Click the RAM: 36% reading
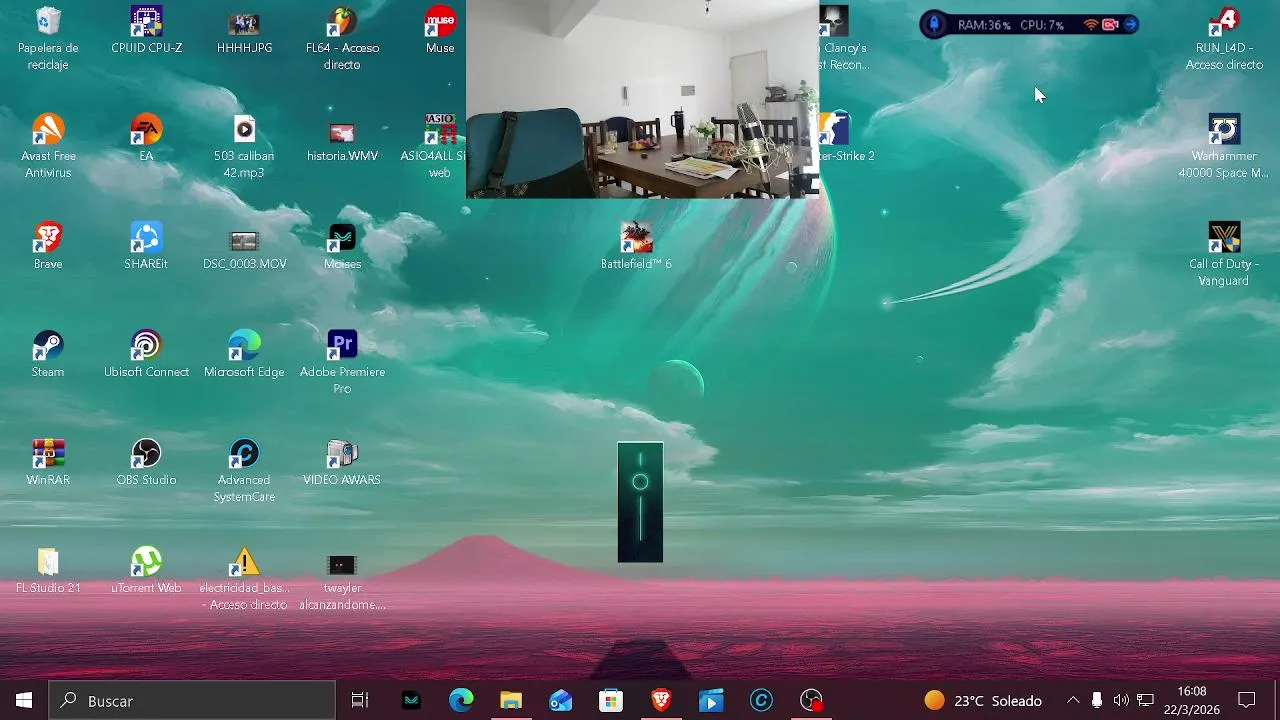 [984, 25]
